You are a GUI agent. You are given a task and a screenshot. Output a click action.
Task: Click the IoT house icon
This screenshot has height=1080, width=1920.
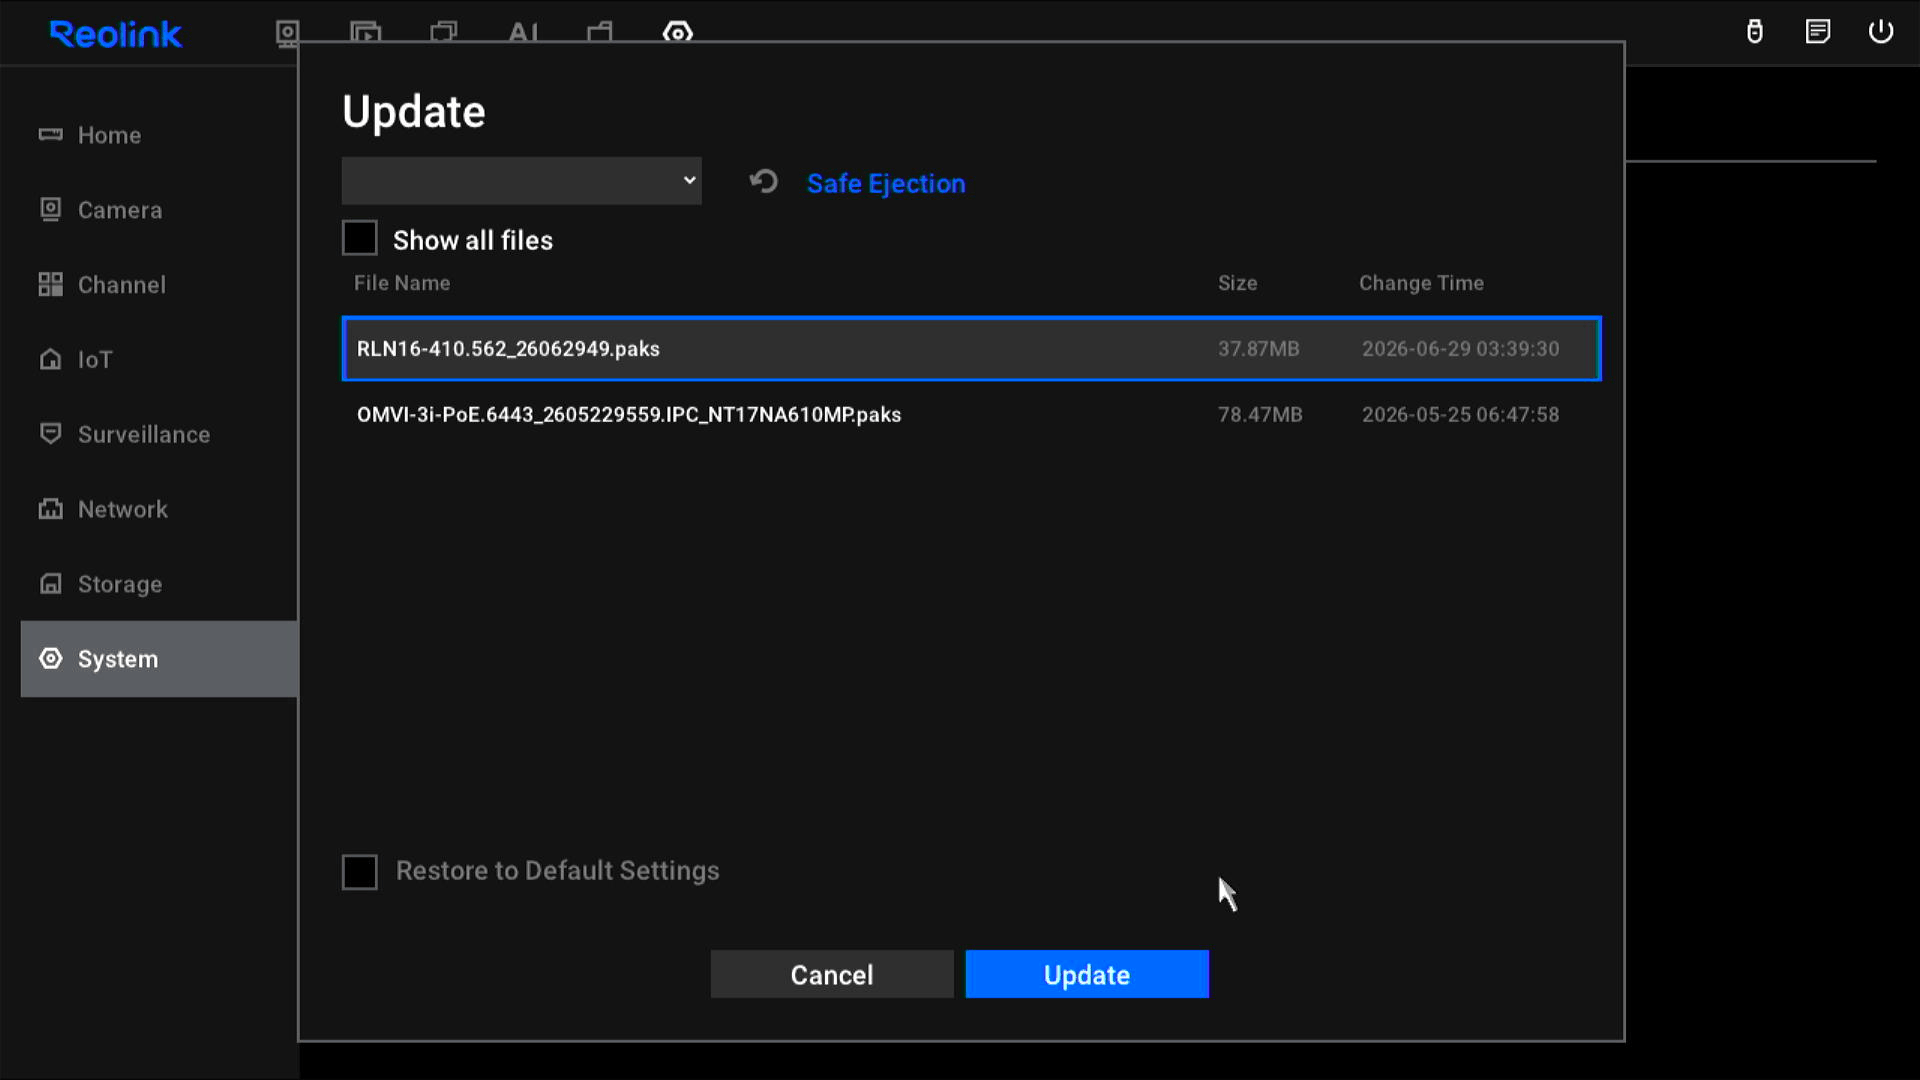click(x=50, y=359)
